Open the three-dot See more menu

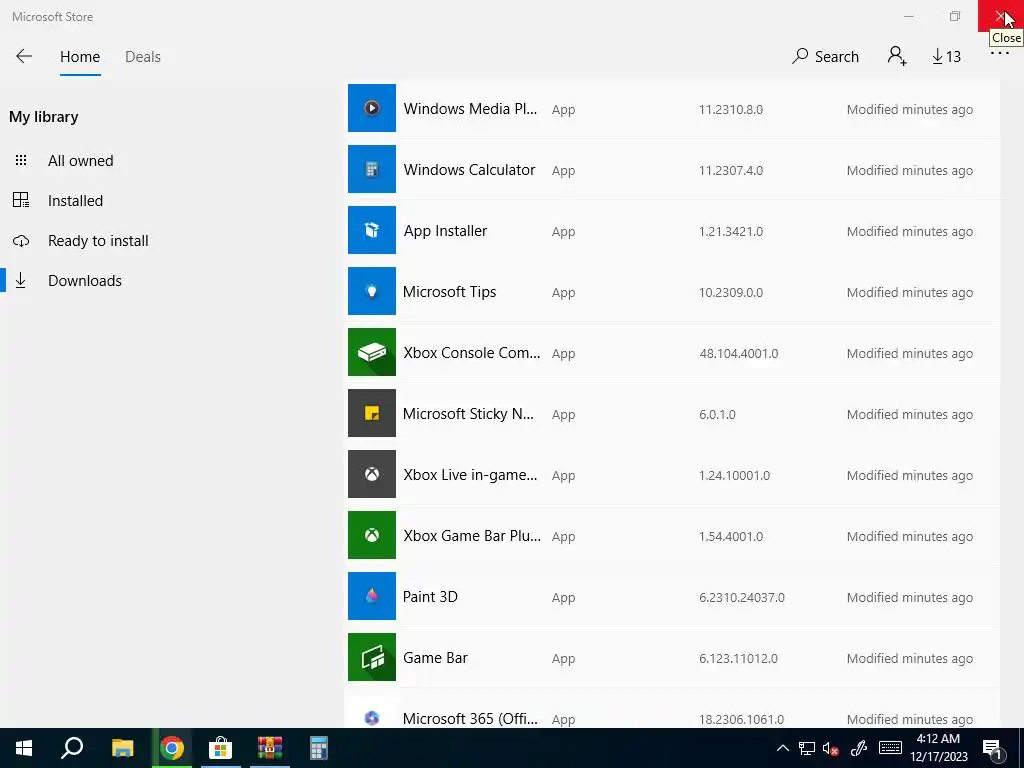(x=1000, y=54)
